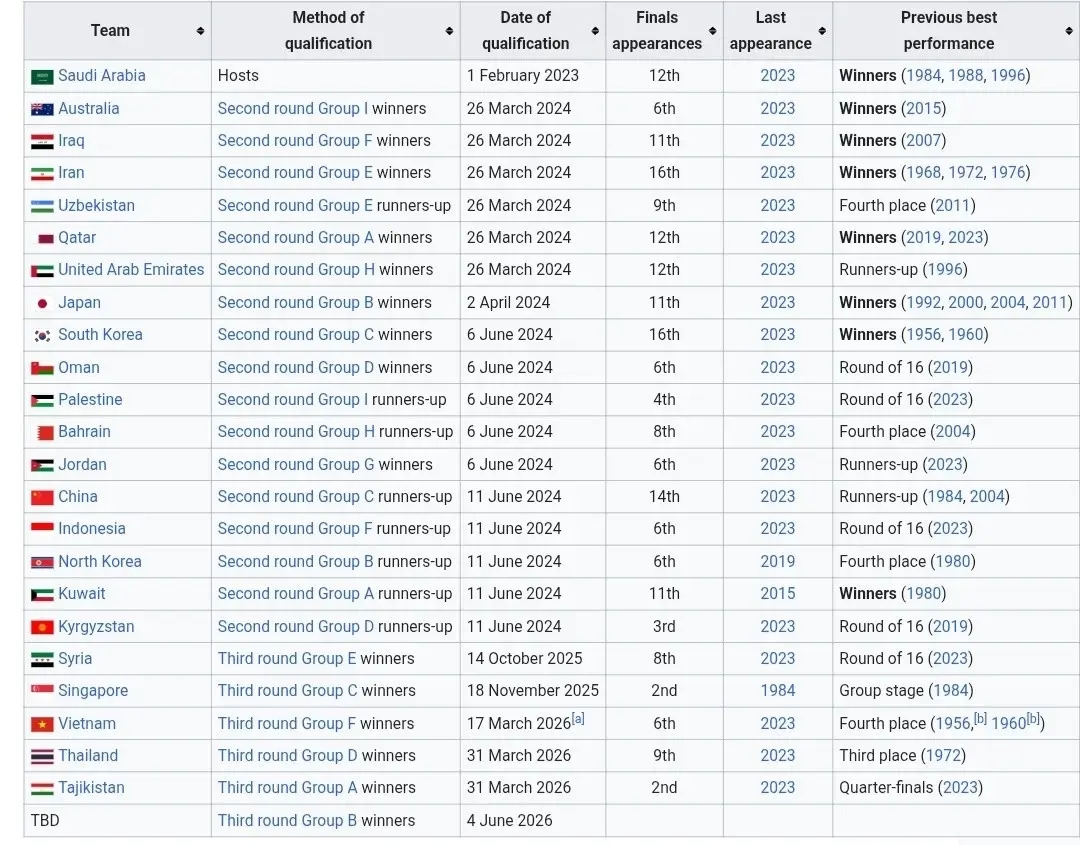
Task: Open Iraq's Second round Group F link
Action: pyautogui.click(x=295, y=140)
